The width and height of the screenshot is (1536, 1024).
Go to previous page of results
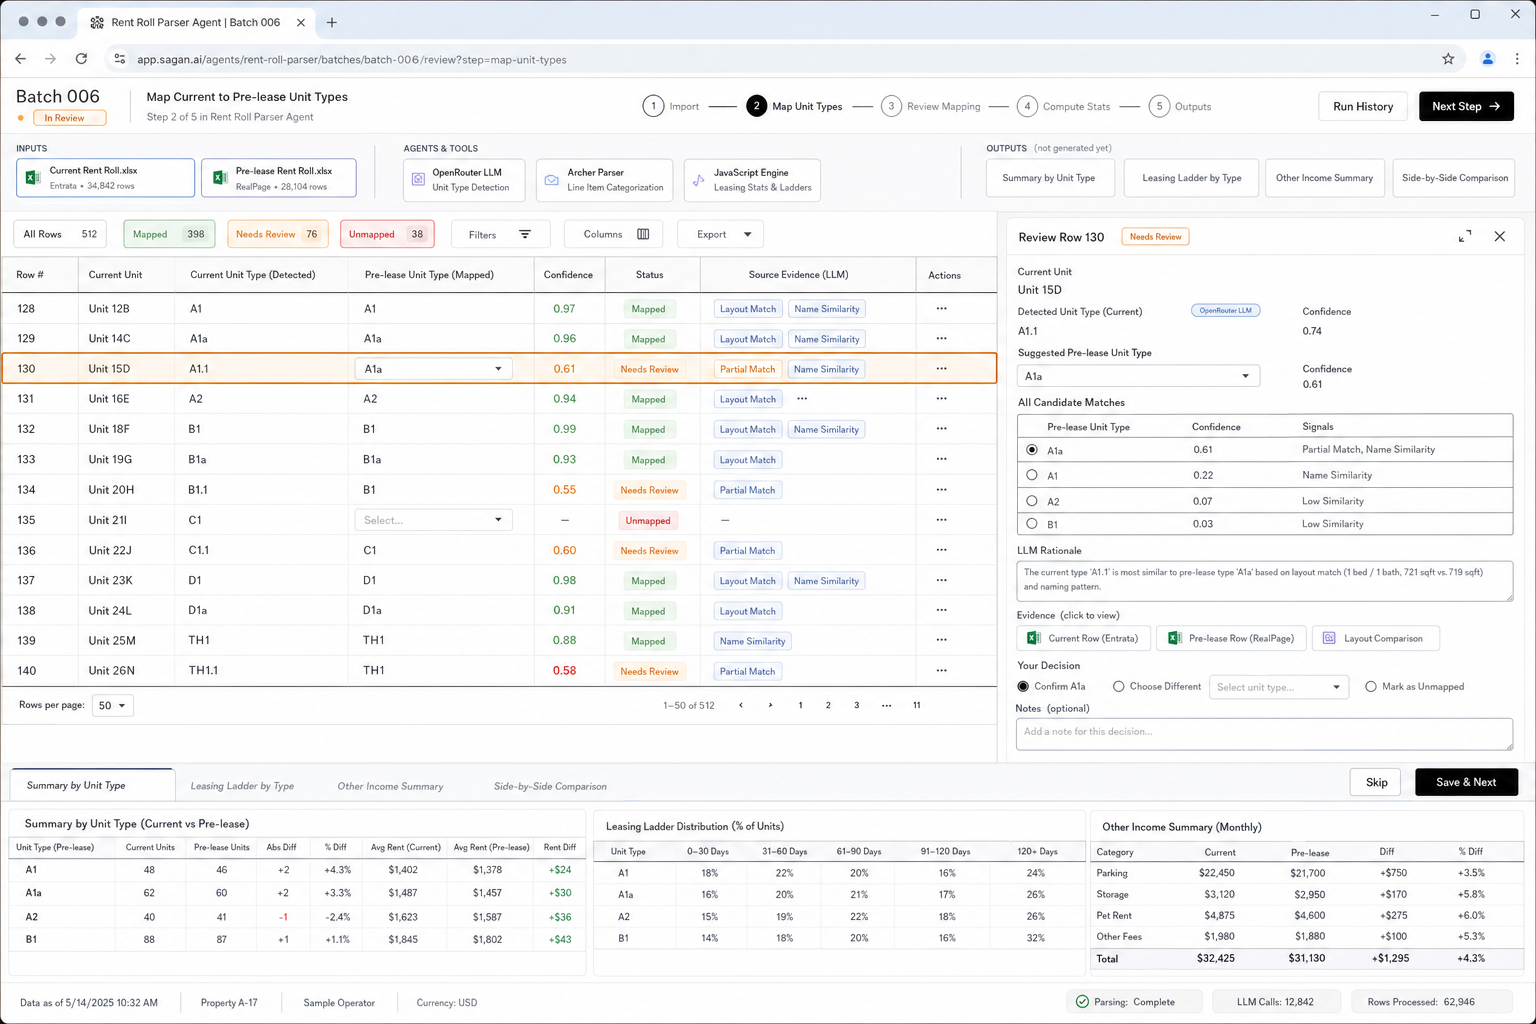(x=741, y=705)
